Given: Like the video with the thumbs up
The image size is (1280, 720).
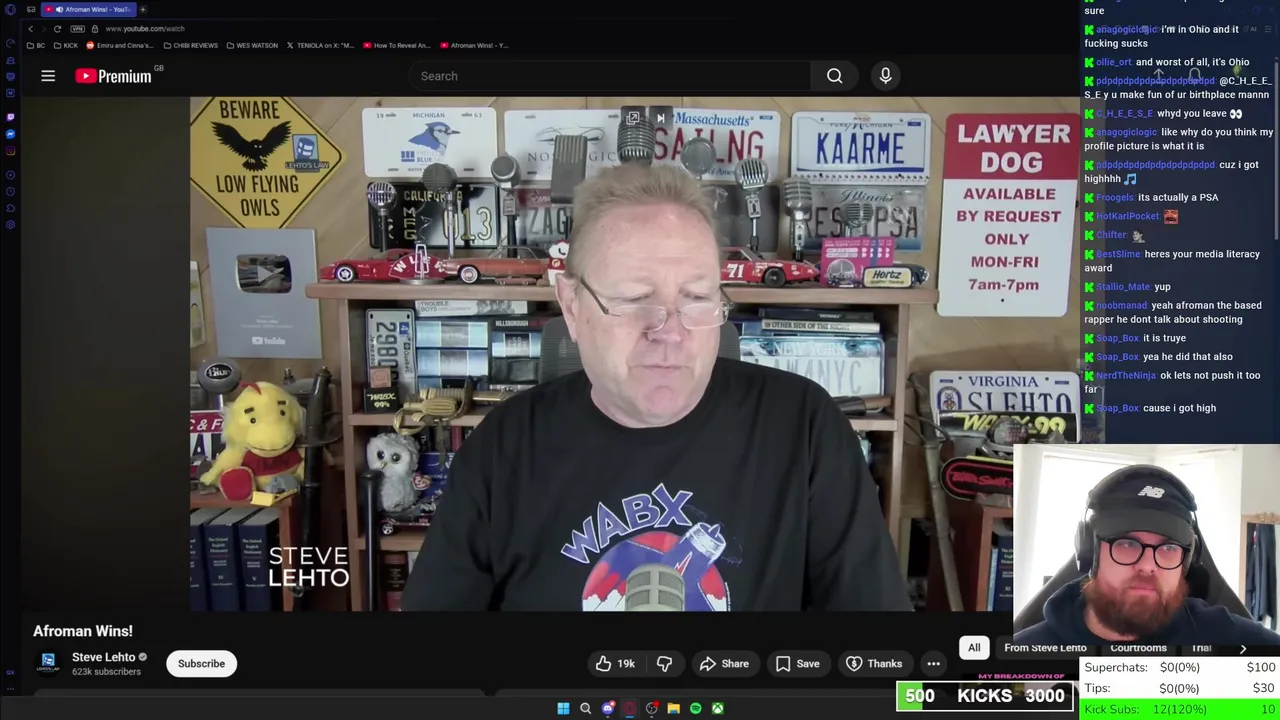Looking at the screenshot, I should [615, 663].
